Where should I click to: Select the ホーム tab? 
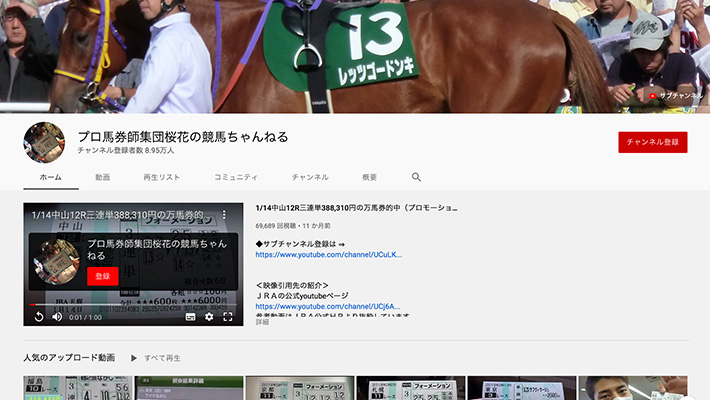point(51,177)
